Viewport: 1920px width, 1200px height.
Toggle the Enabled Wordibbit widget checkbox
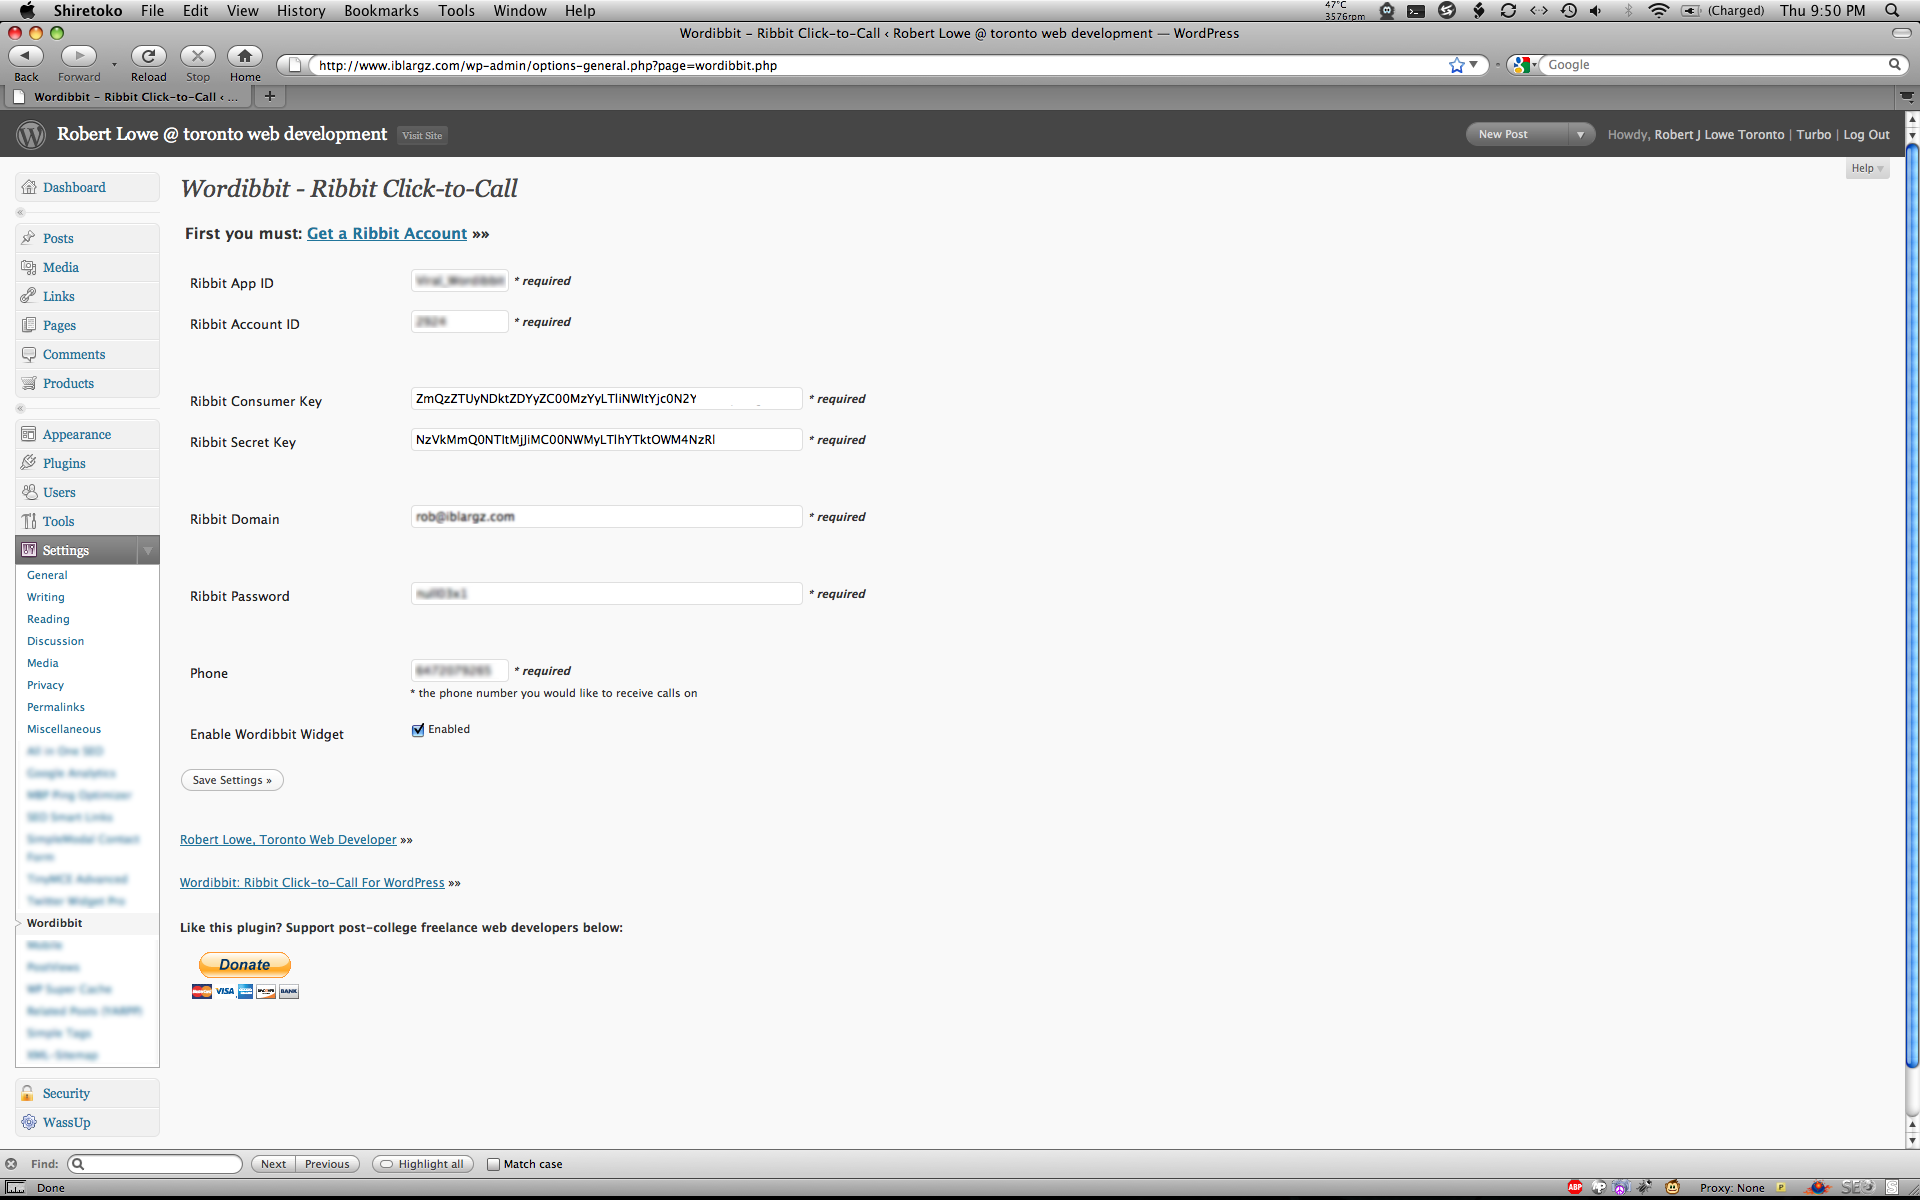coord(418,730)
